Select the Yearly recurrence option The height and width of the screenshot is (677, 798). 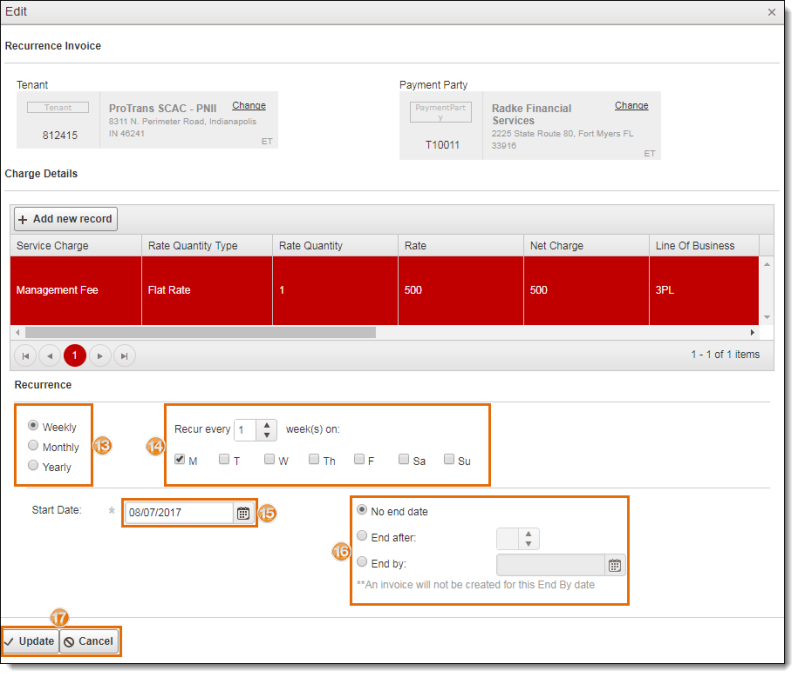pos(34,466)
